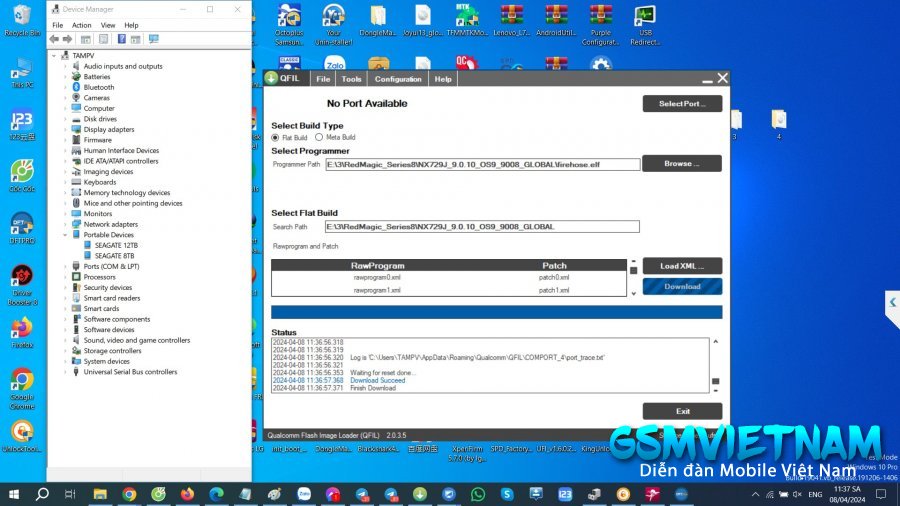Open QFIL Help menu
The width and height of the screenshot is (900, 506).
(443, 79)
